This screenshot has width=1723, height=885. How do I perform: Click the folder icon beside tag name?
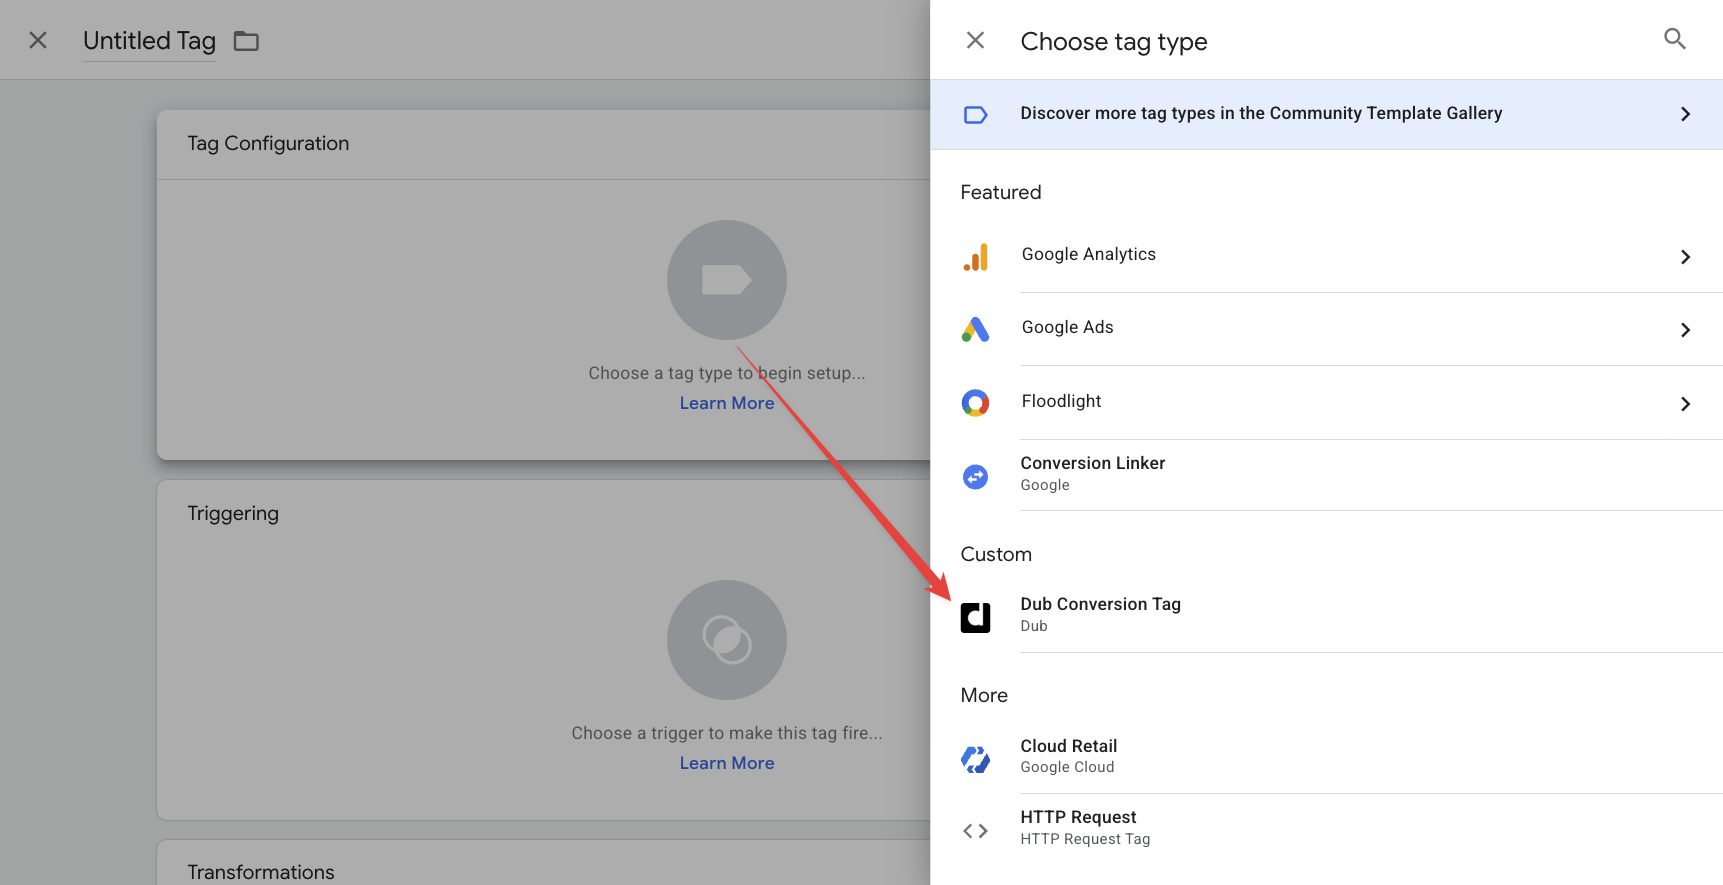coord(246,41)
